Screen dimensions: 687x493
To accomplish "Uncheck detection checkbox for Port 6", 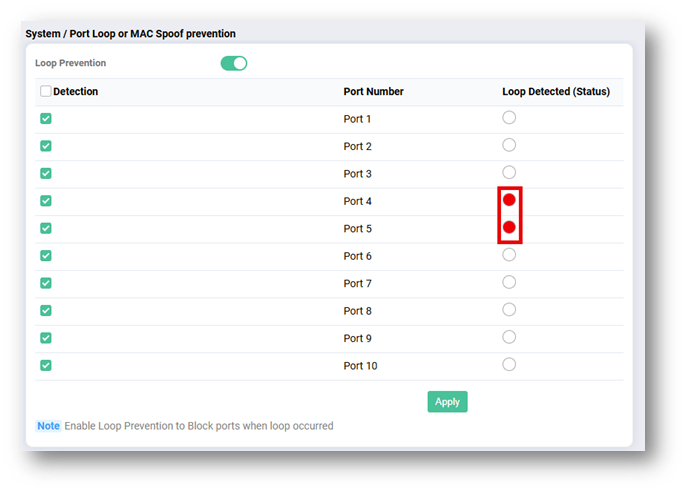I will click(x=46, y=256).
